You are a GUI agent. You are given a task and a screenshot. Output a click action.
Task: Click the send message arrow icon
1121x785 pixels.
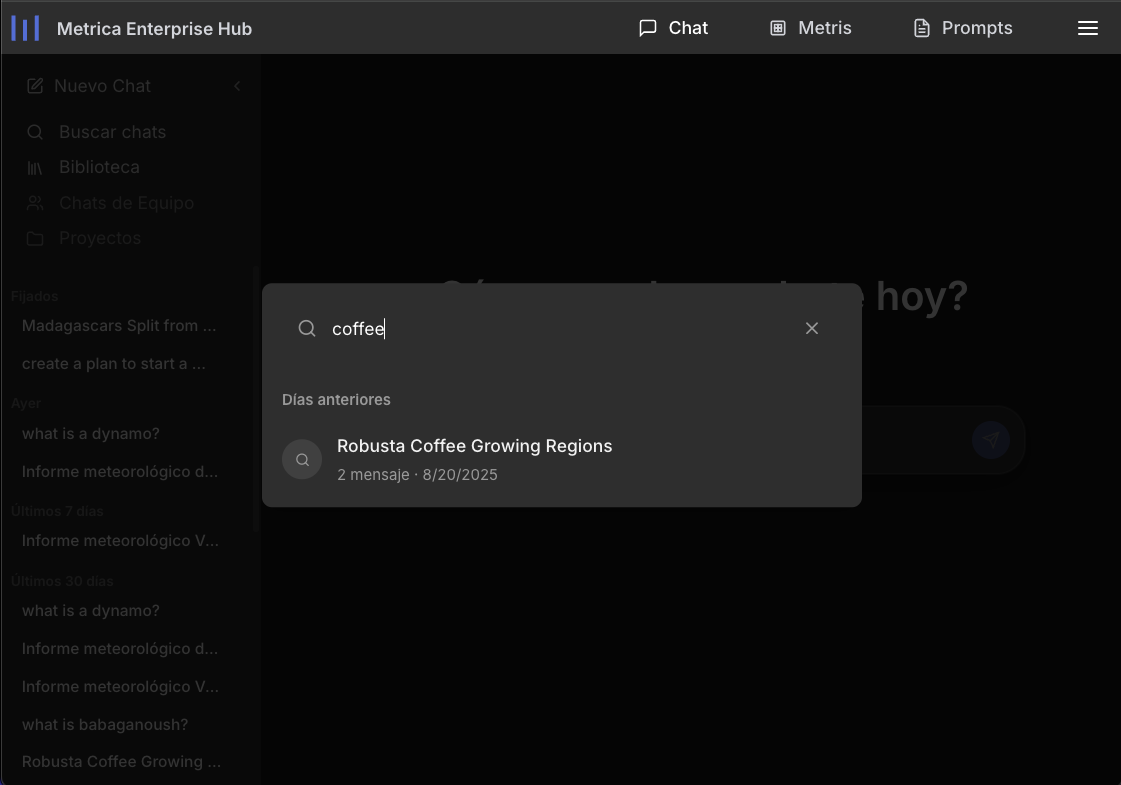pos(990,440)
